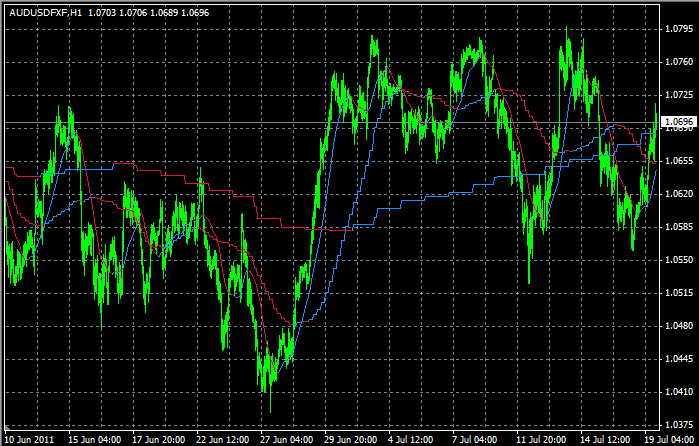Click the 10 Jun 2011 date label
699x446 pixels.
tap(29, 440)
